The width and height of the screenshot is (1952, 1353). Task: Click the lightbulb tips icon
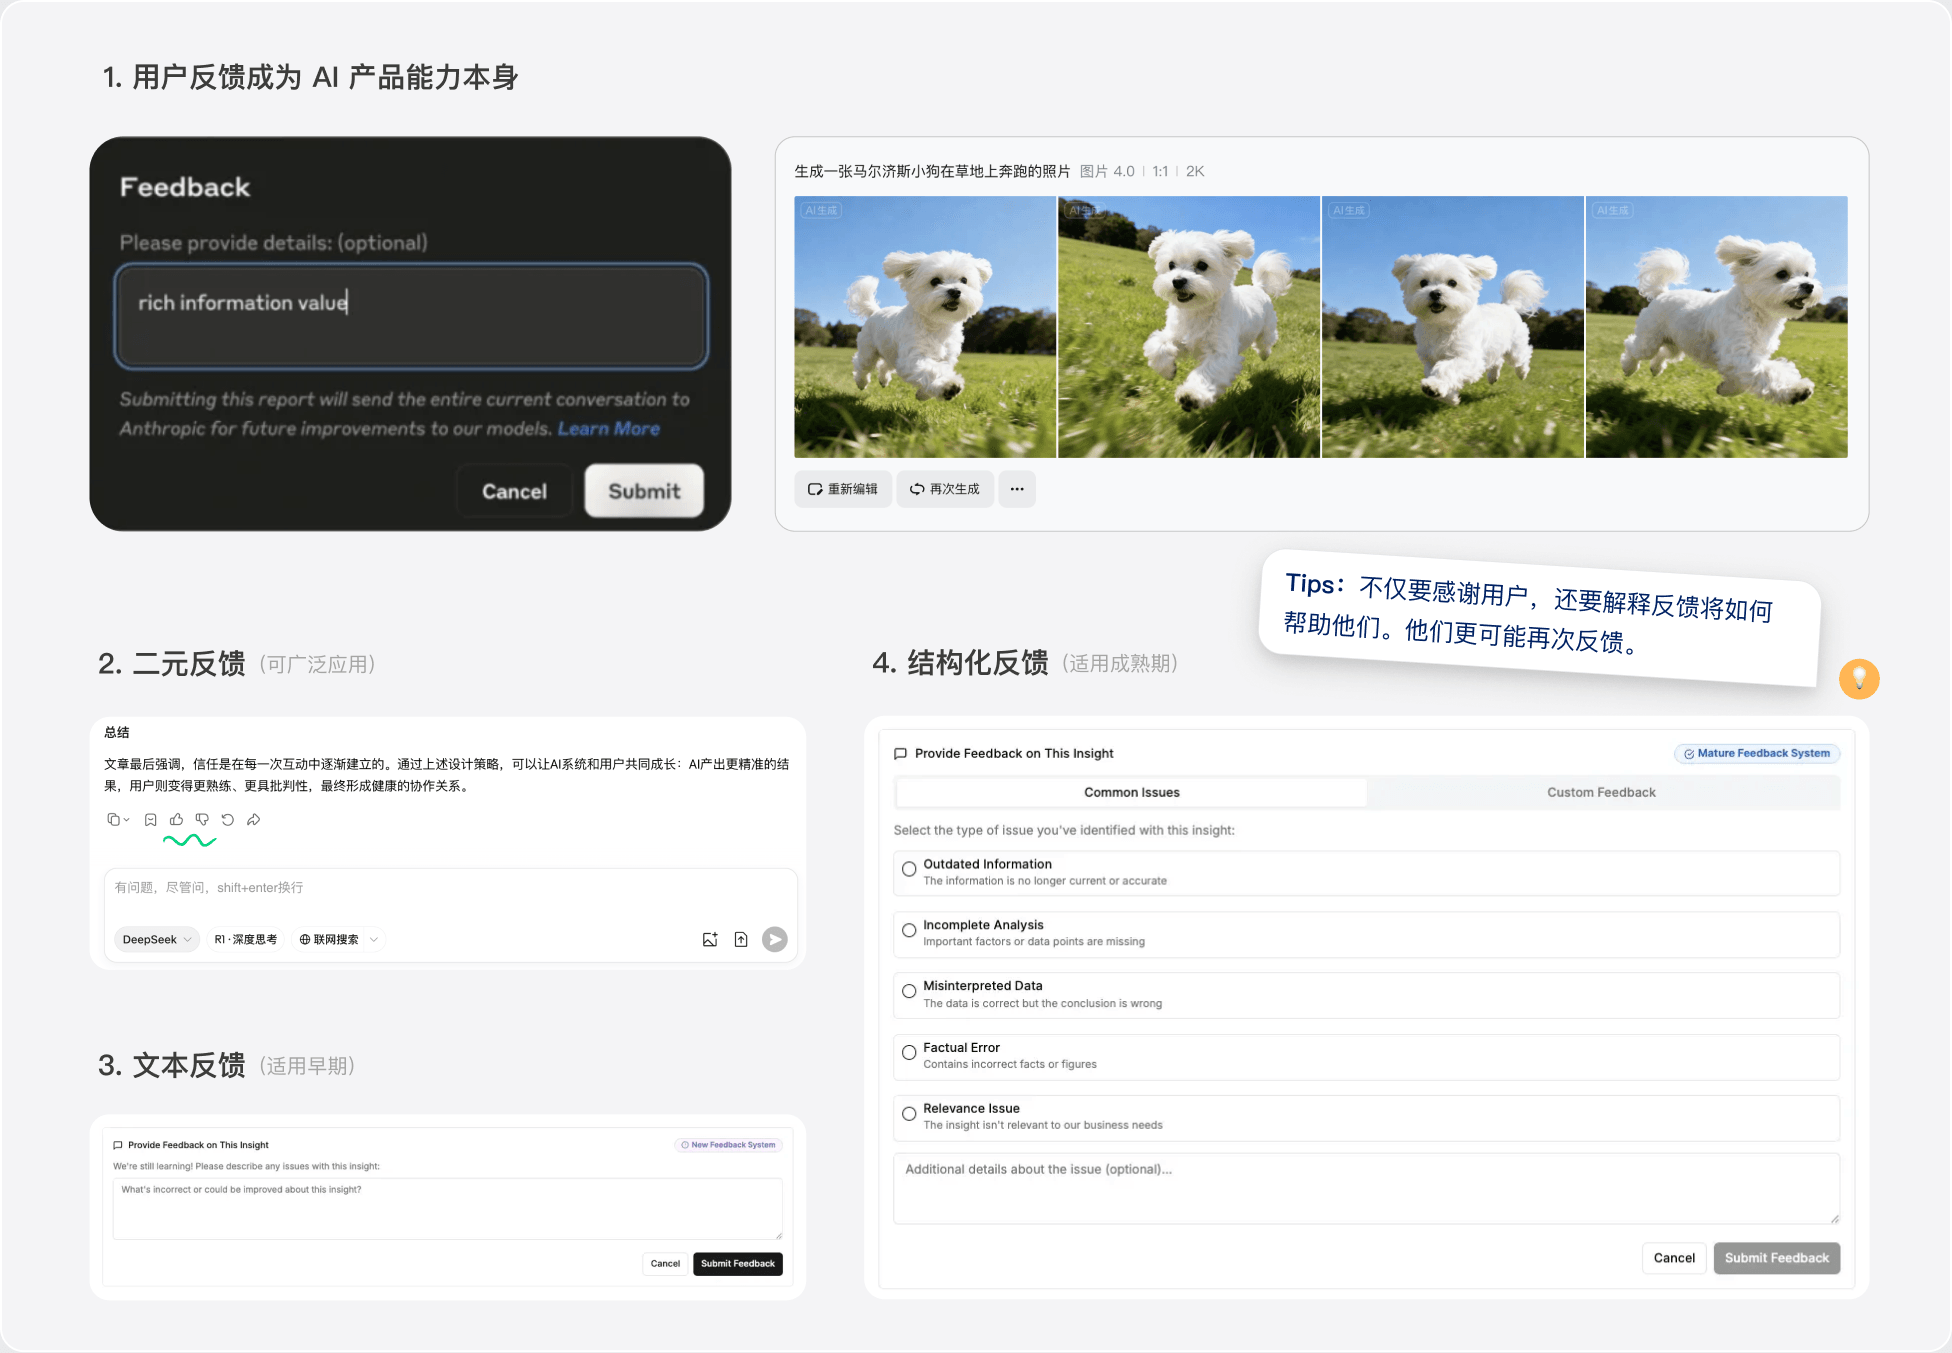pos(1859,679)
